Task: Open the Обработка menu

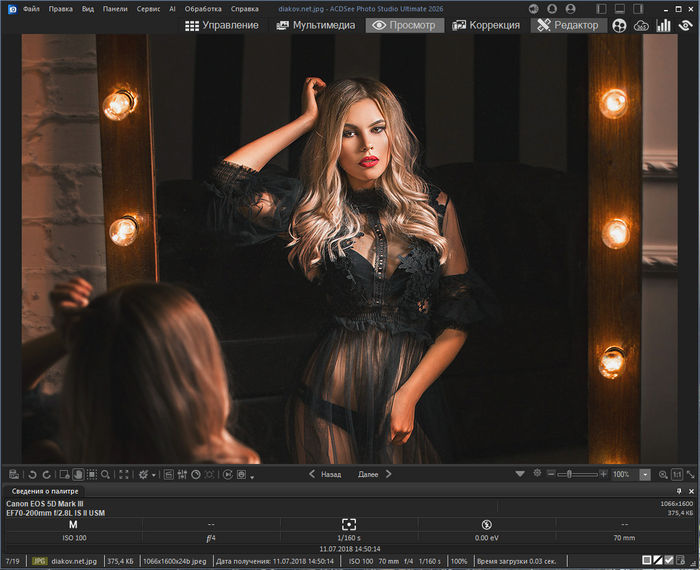Action: click(202, 8)
